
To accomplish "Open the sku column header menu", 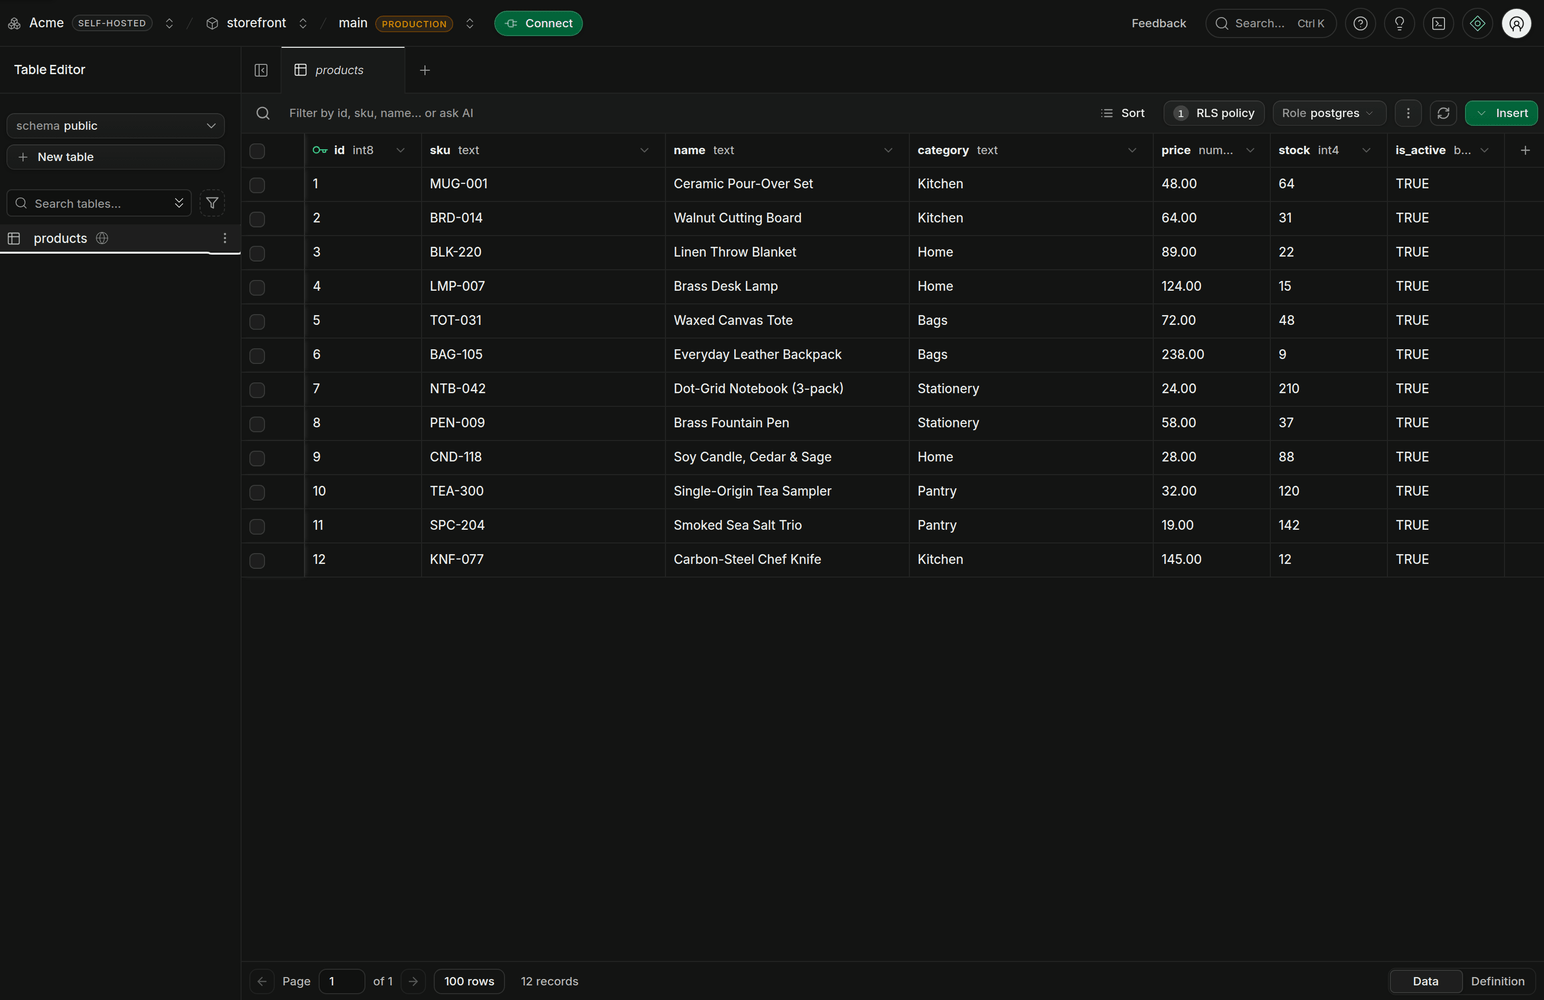I will [644, 150].
